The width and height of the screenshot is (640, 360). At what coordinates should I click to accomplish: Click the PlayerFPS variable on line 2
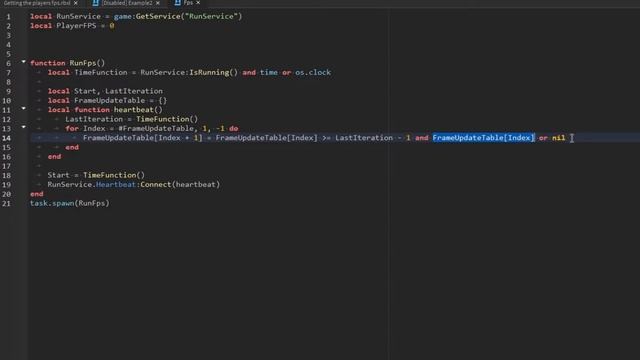point(76,25)
